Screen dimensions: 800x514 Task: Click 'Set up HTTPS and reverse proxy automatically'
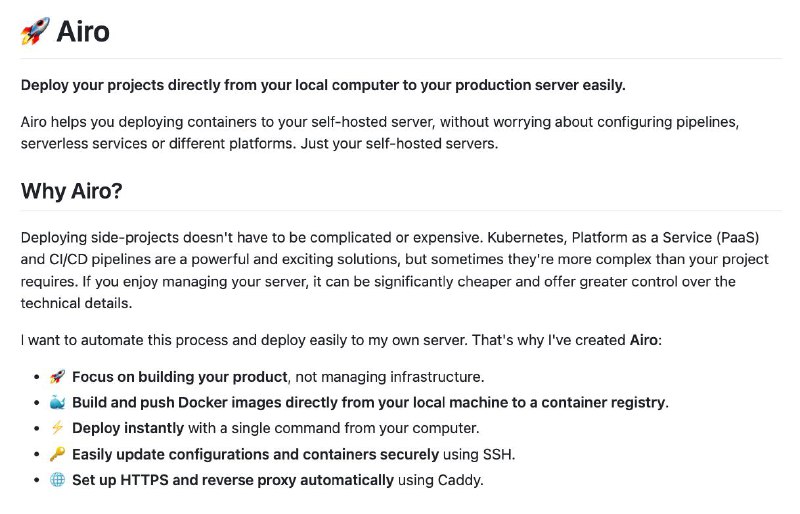click(x=233, y=480)
